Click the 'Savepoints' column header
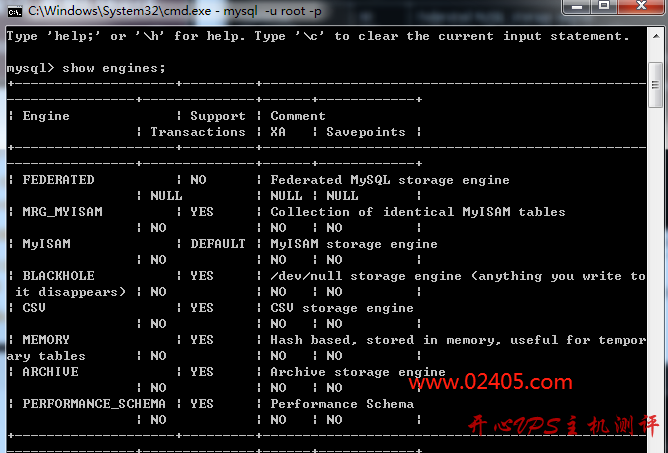Image resolution: width=668 pixels, height=453 pixels. coord(366,132)
